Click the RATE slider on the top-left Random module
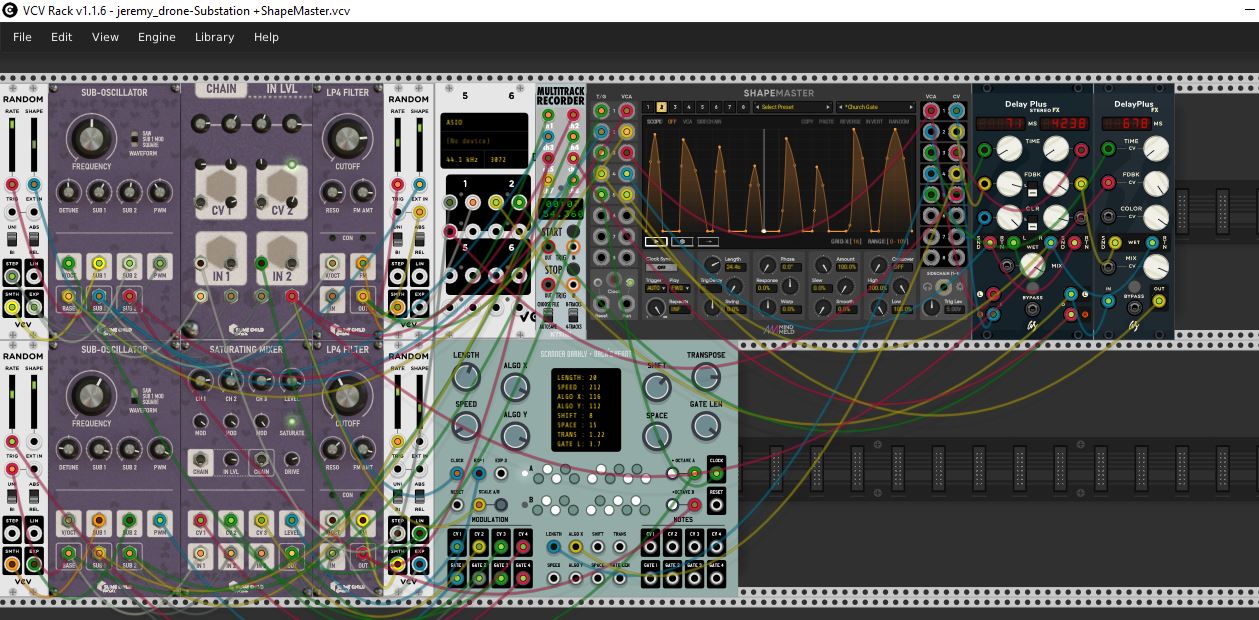Viewport: 1259px width, 620px height. [x=14, y=147]
